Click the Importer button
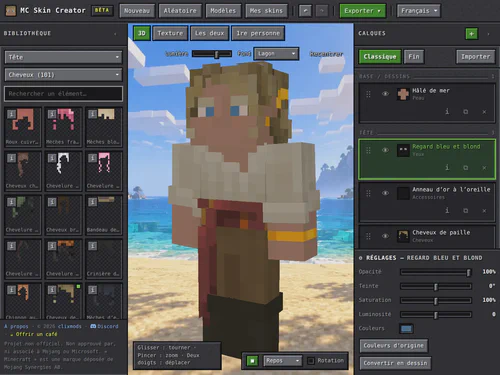 476,57
